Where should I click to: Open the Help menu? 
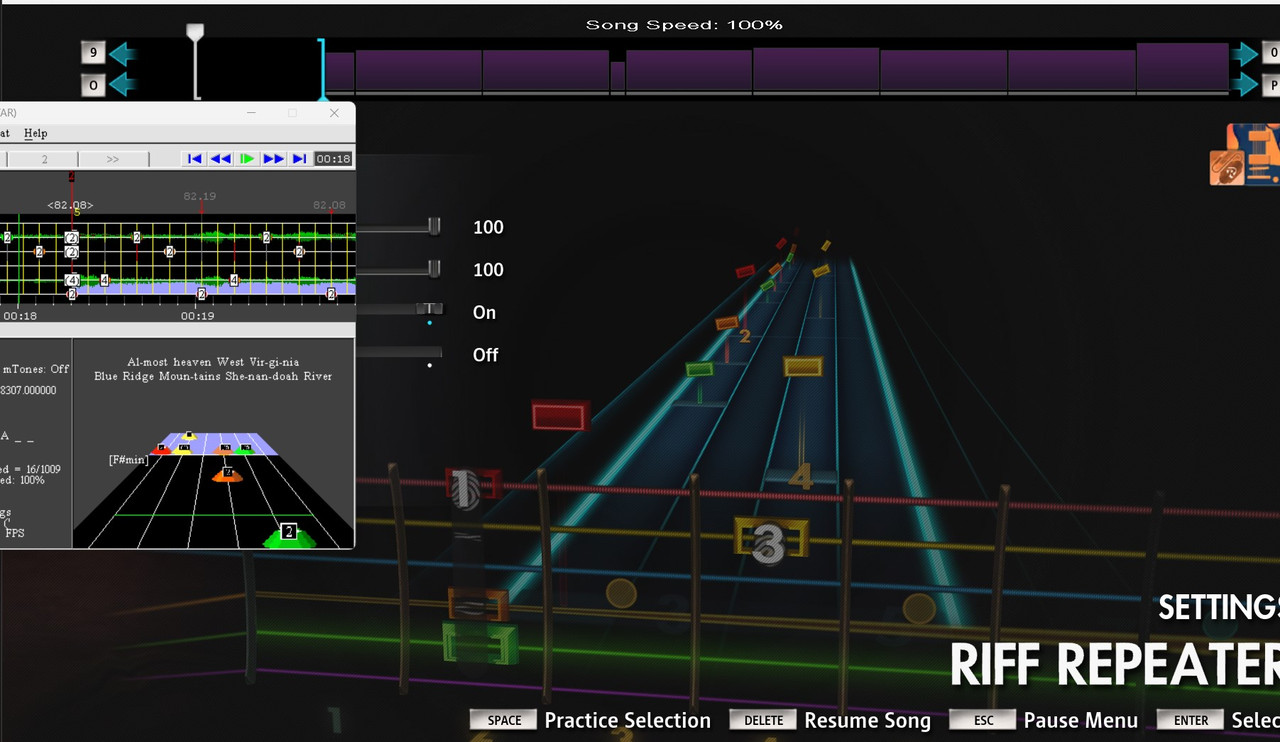pyautogui.click(x=36, y=133)
